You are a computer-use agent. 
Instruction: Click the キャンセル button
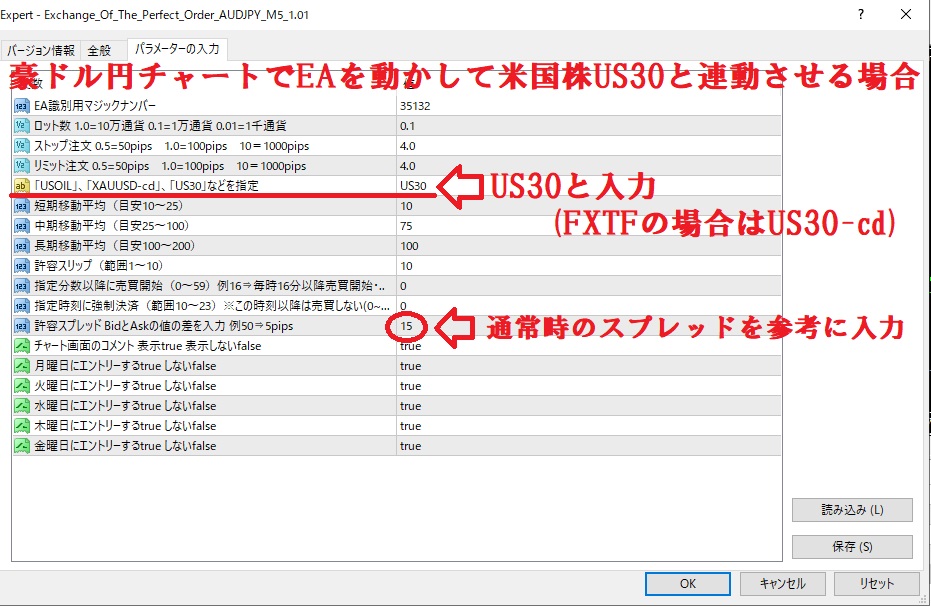click(783, 584)
